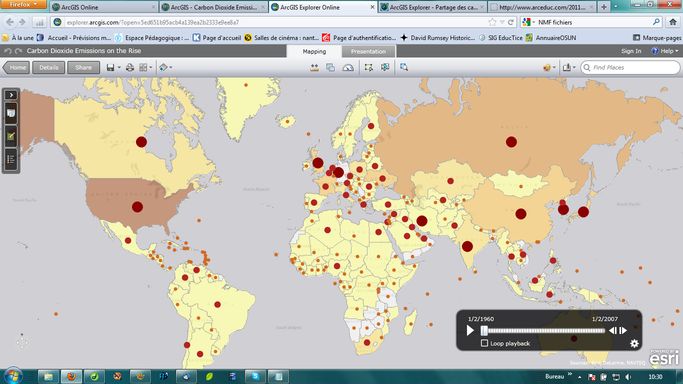Click the zoom search rectangle icon
Screen dimensions: 683x384
point(404,67)
